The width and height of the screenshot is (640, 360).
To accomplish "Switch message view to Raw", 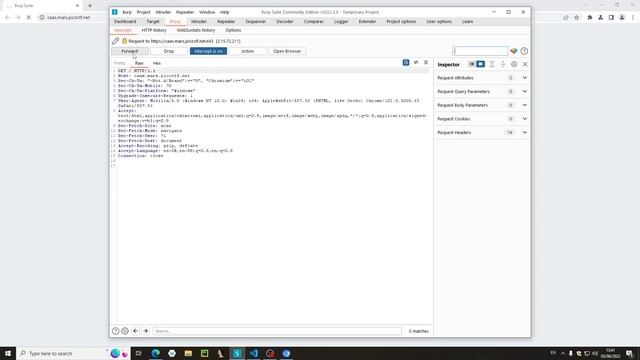I will 139,63.
